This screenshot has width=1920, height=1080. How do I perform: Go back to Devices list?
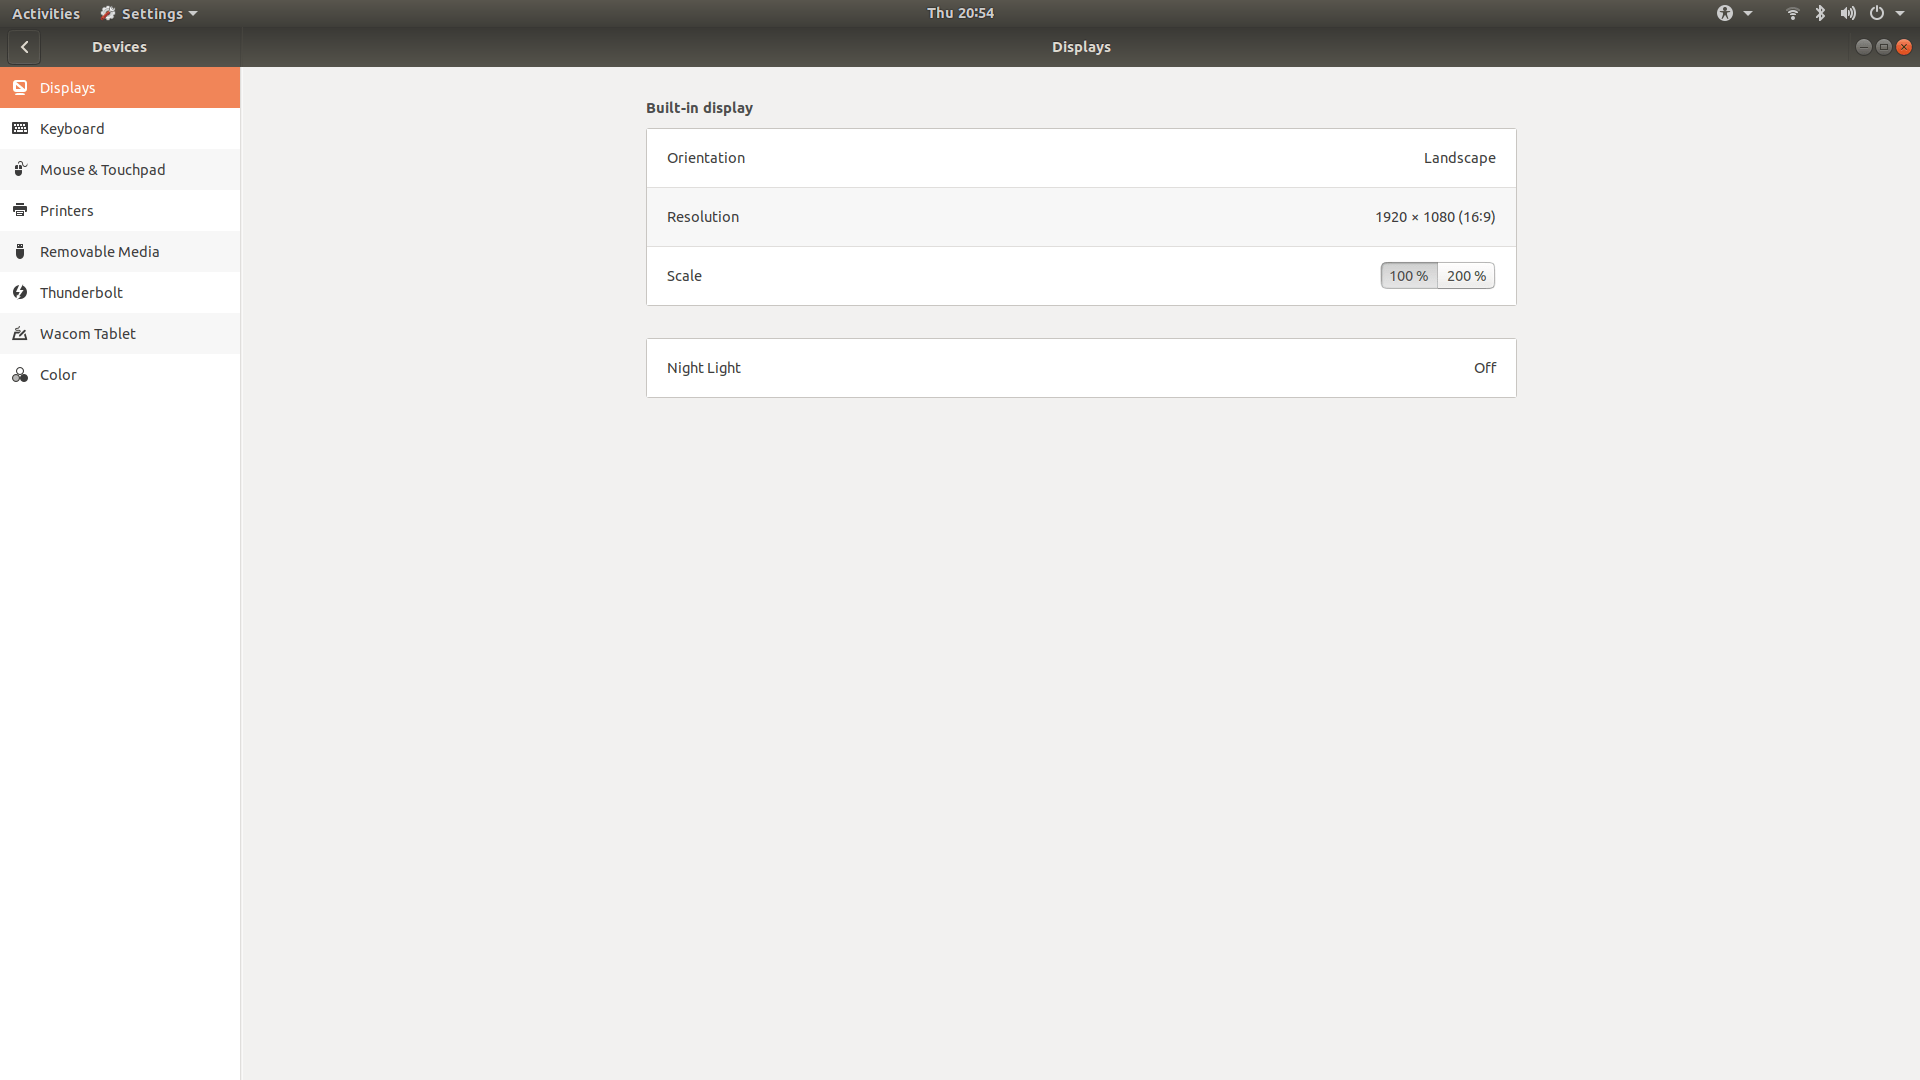(x=24, y=46)
